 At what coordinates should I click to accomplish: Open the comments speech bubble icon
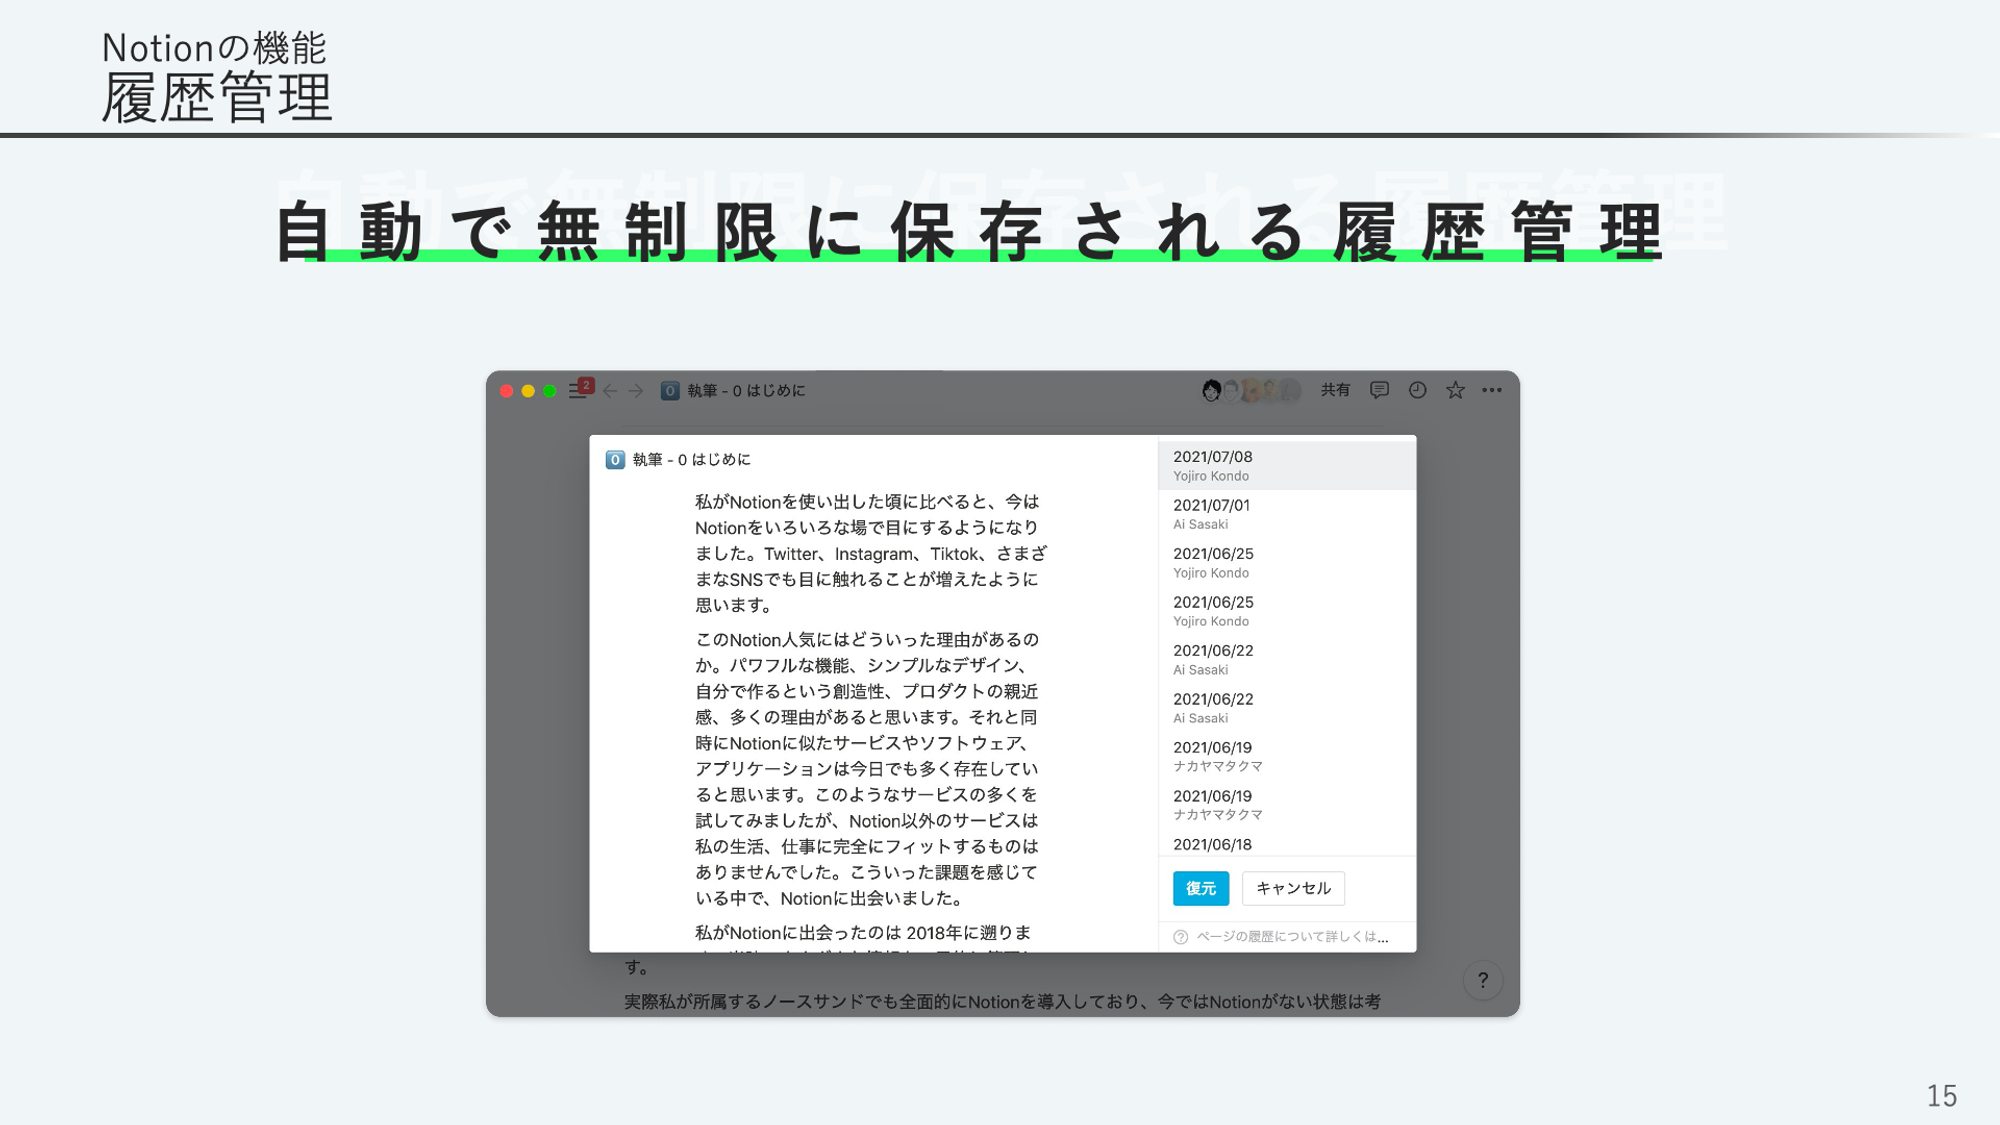1379,390
